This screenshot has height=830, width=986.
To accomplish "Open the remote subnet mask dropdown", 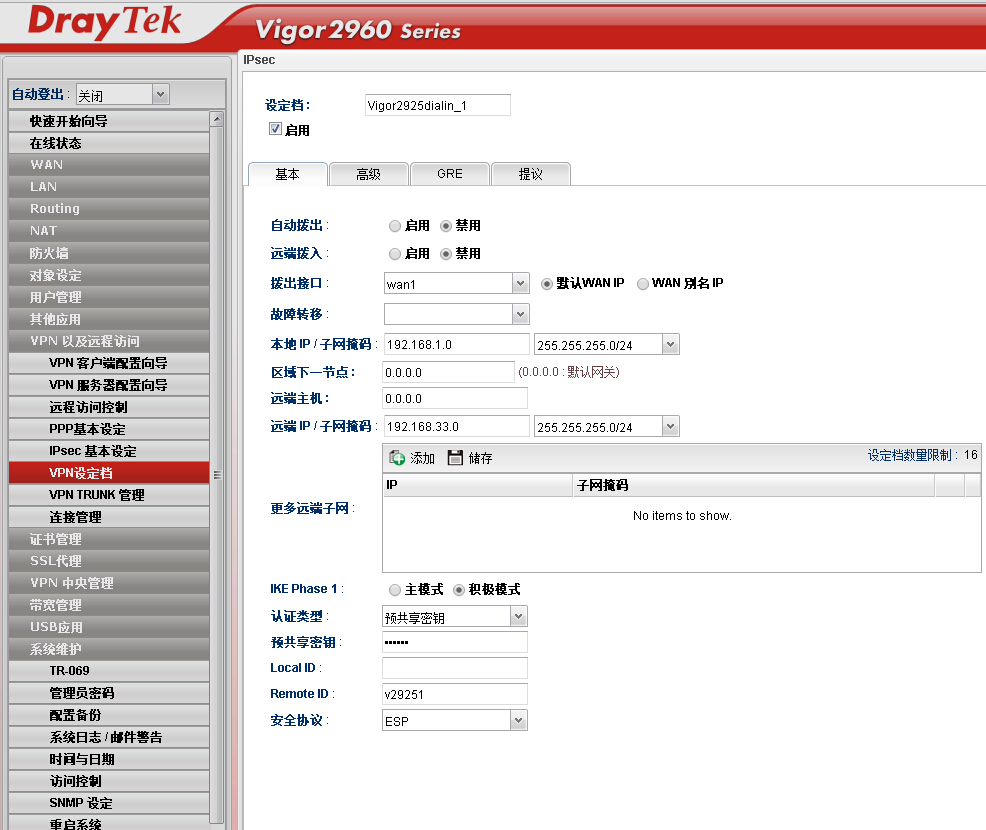I will click(670, 426).
